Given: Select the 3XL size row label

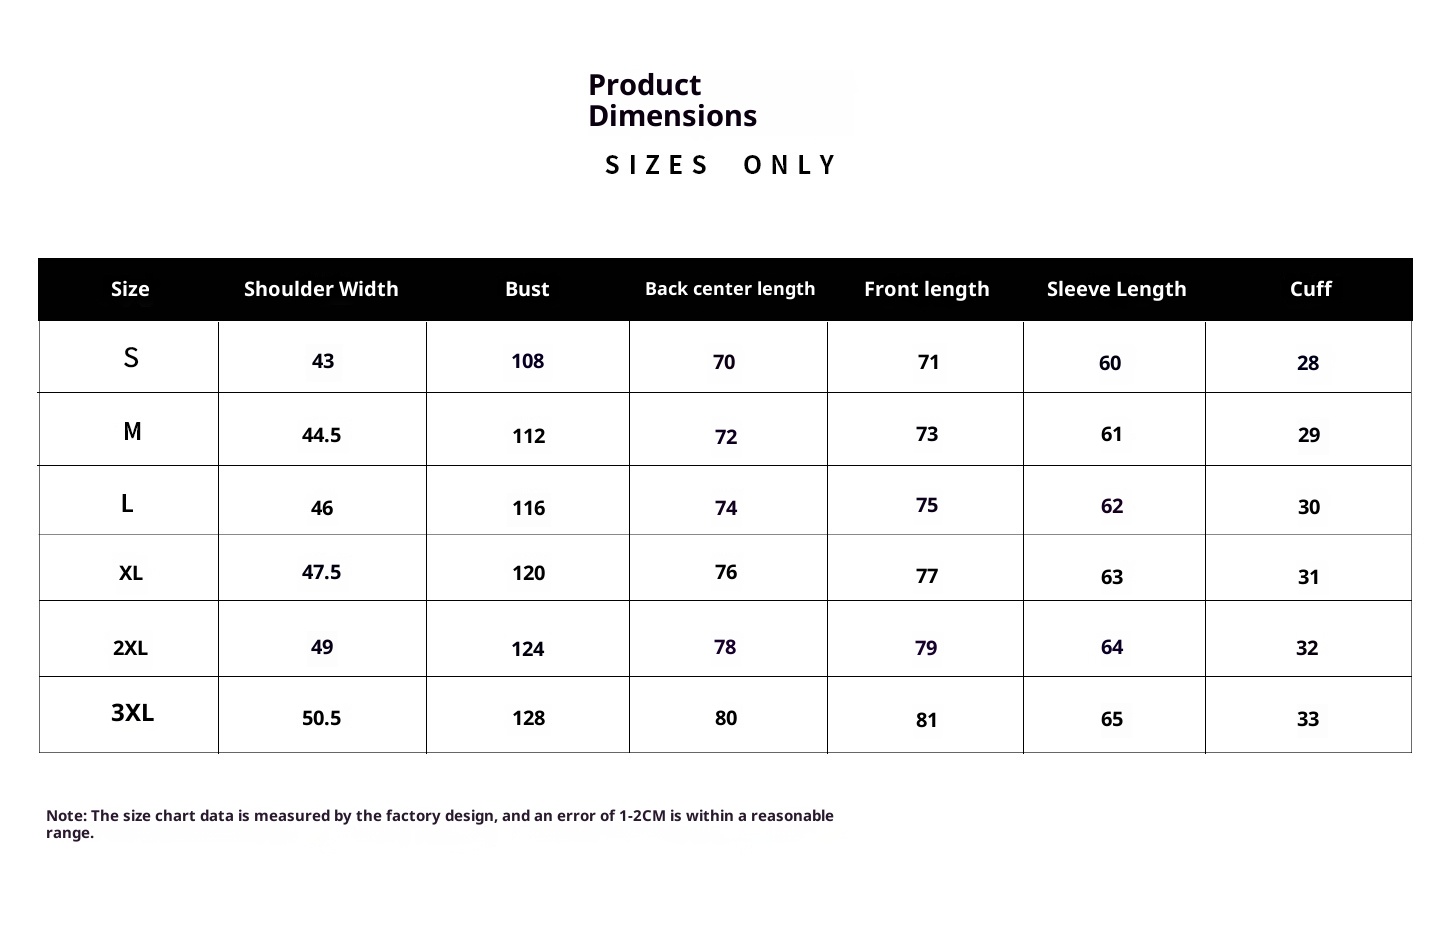Looking at the screenshot, I should coord(132,713).
